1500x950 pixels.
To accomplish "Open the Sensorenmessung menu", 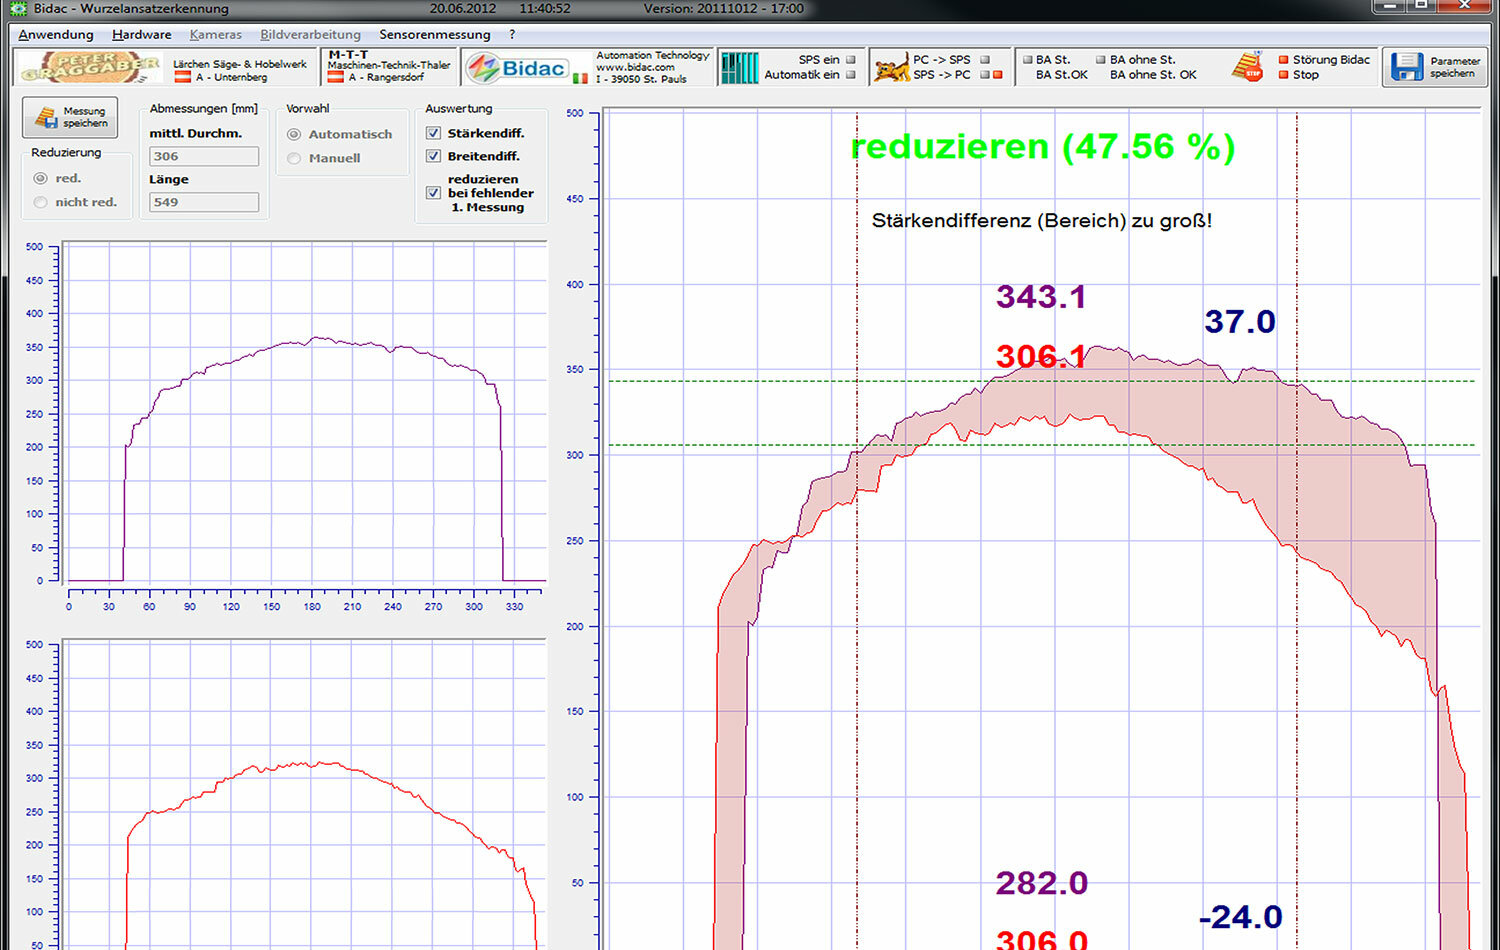I will pyautogui.click(x=435, y=34).
